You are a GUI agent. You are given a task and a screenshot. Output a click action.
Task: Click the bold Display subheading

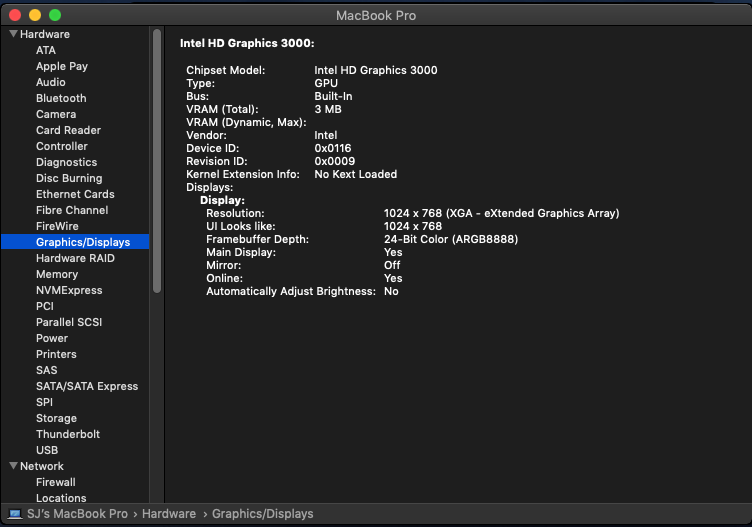(x=222, y=200)
